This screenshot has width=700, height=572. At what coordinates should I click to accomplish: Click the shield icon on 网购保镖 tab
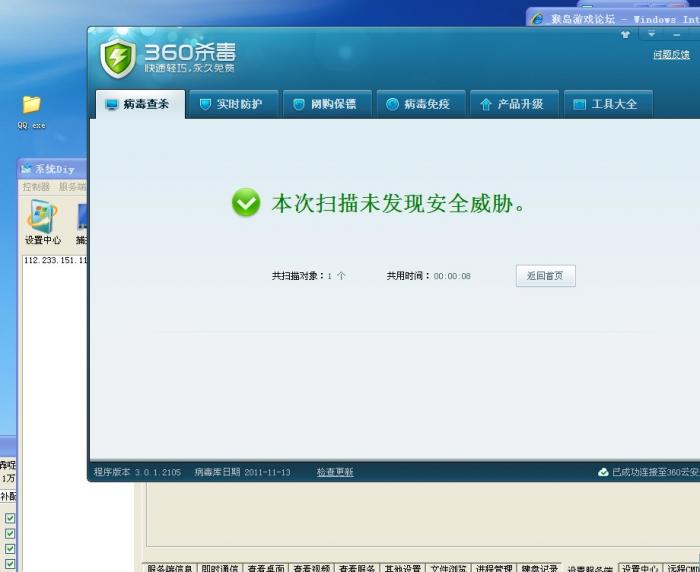pyautogui.click(x=299, y=104)
